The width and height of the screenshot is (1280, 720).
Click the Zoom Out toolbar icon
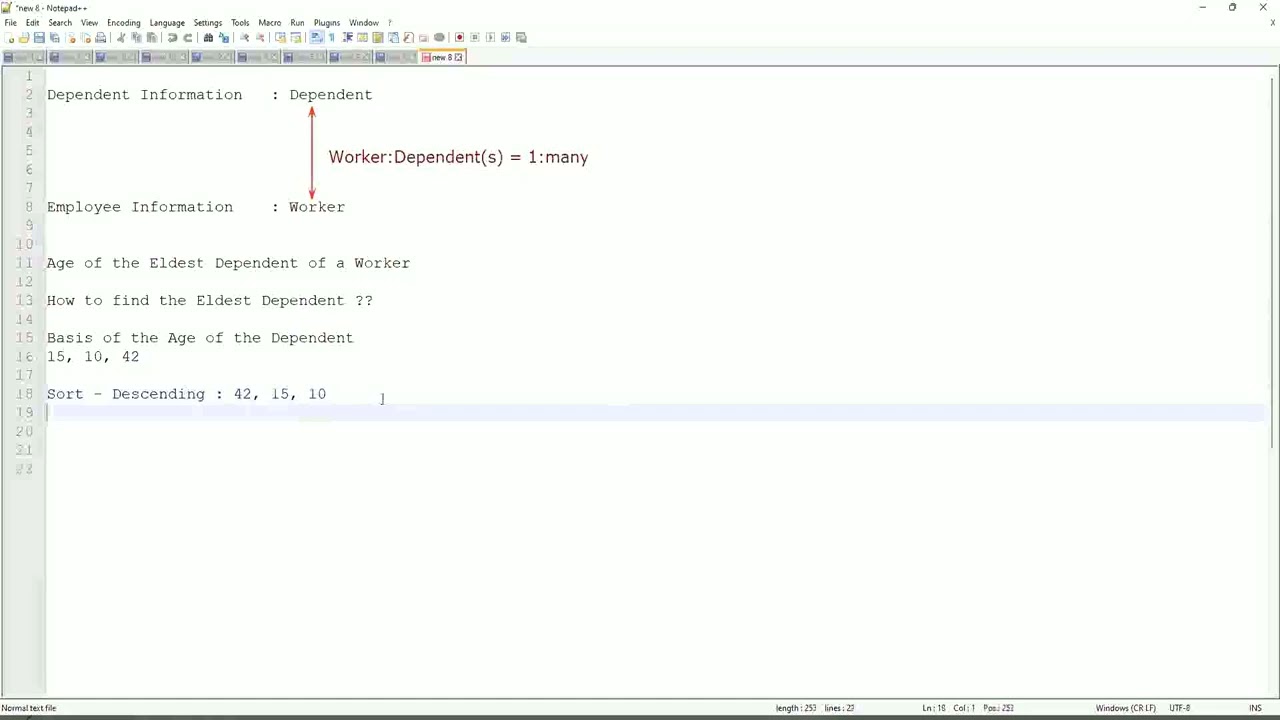point(260,37)
